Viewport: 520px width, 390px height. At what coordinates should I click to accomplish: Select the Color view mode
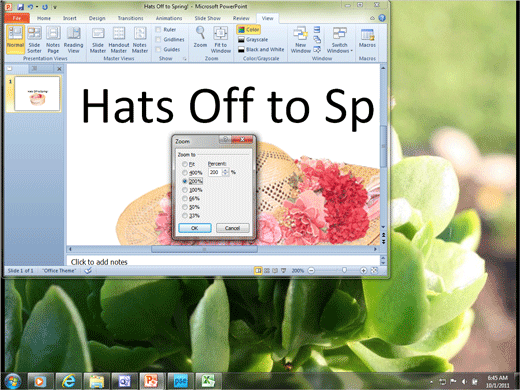click(249, 30)
